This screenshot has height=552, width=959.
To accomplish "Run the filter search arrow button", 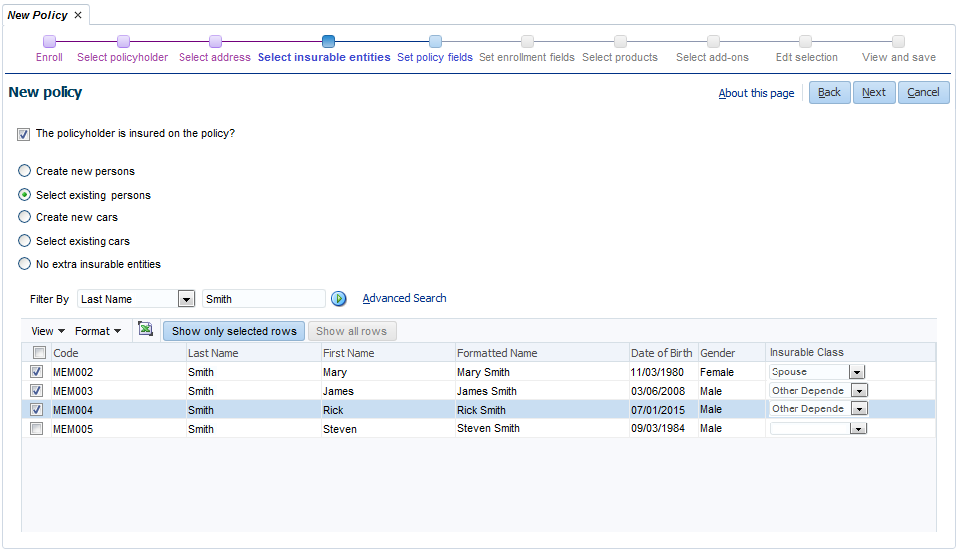I will 339,299.
